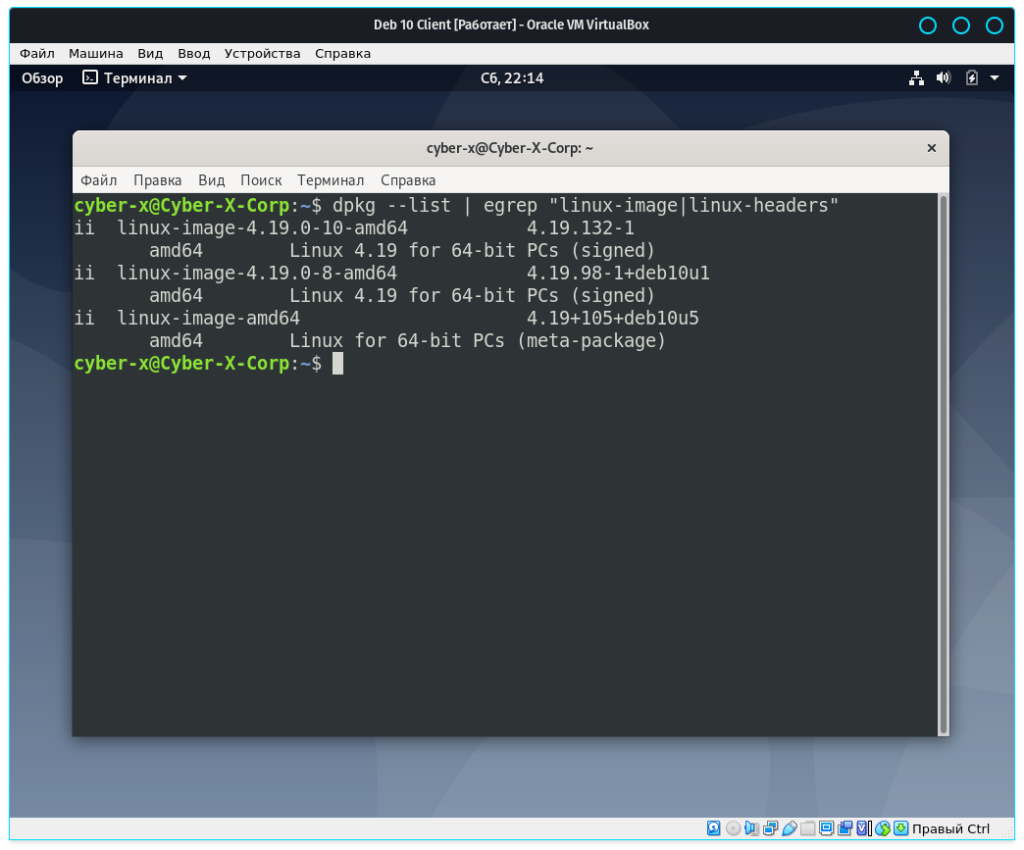Click the Обзор activities button
The width and height of the screenshot is (1024, 850).
[x=42, y=78]
